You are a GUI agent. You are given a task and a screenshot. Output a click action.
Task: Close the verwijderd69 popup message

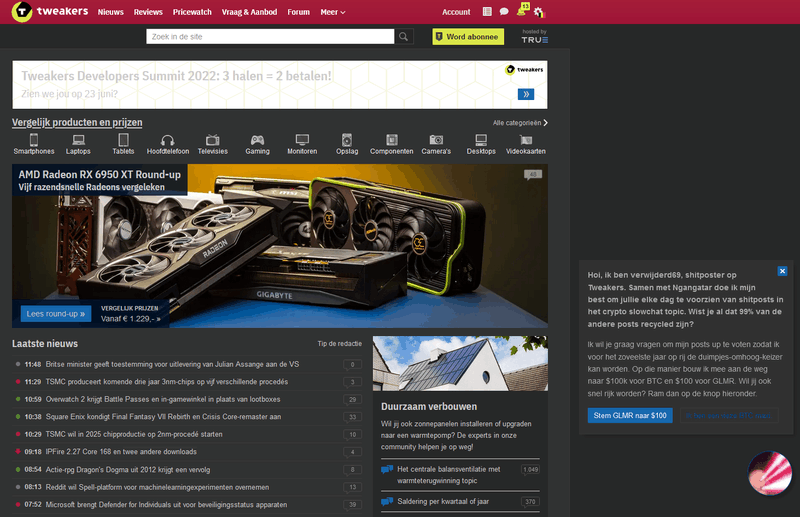pyautogui.click(x=782, y=271)
